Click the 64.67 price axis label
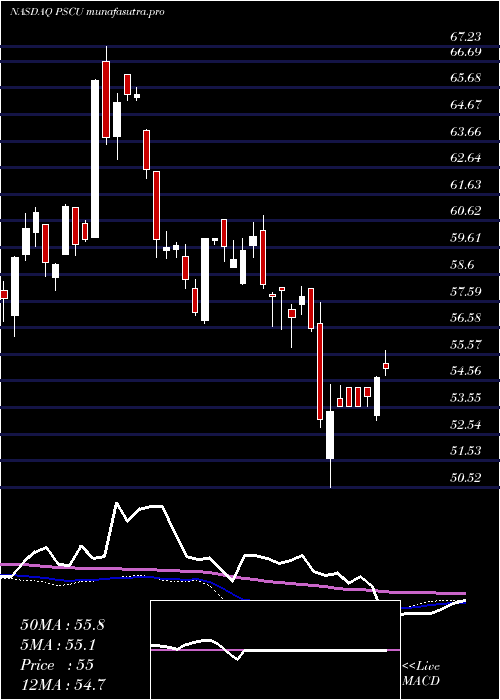Viewport: 500px width, 700px height. (x=465, y=105)
